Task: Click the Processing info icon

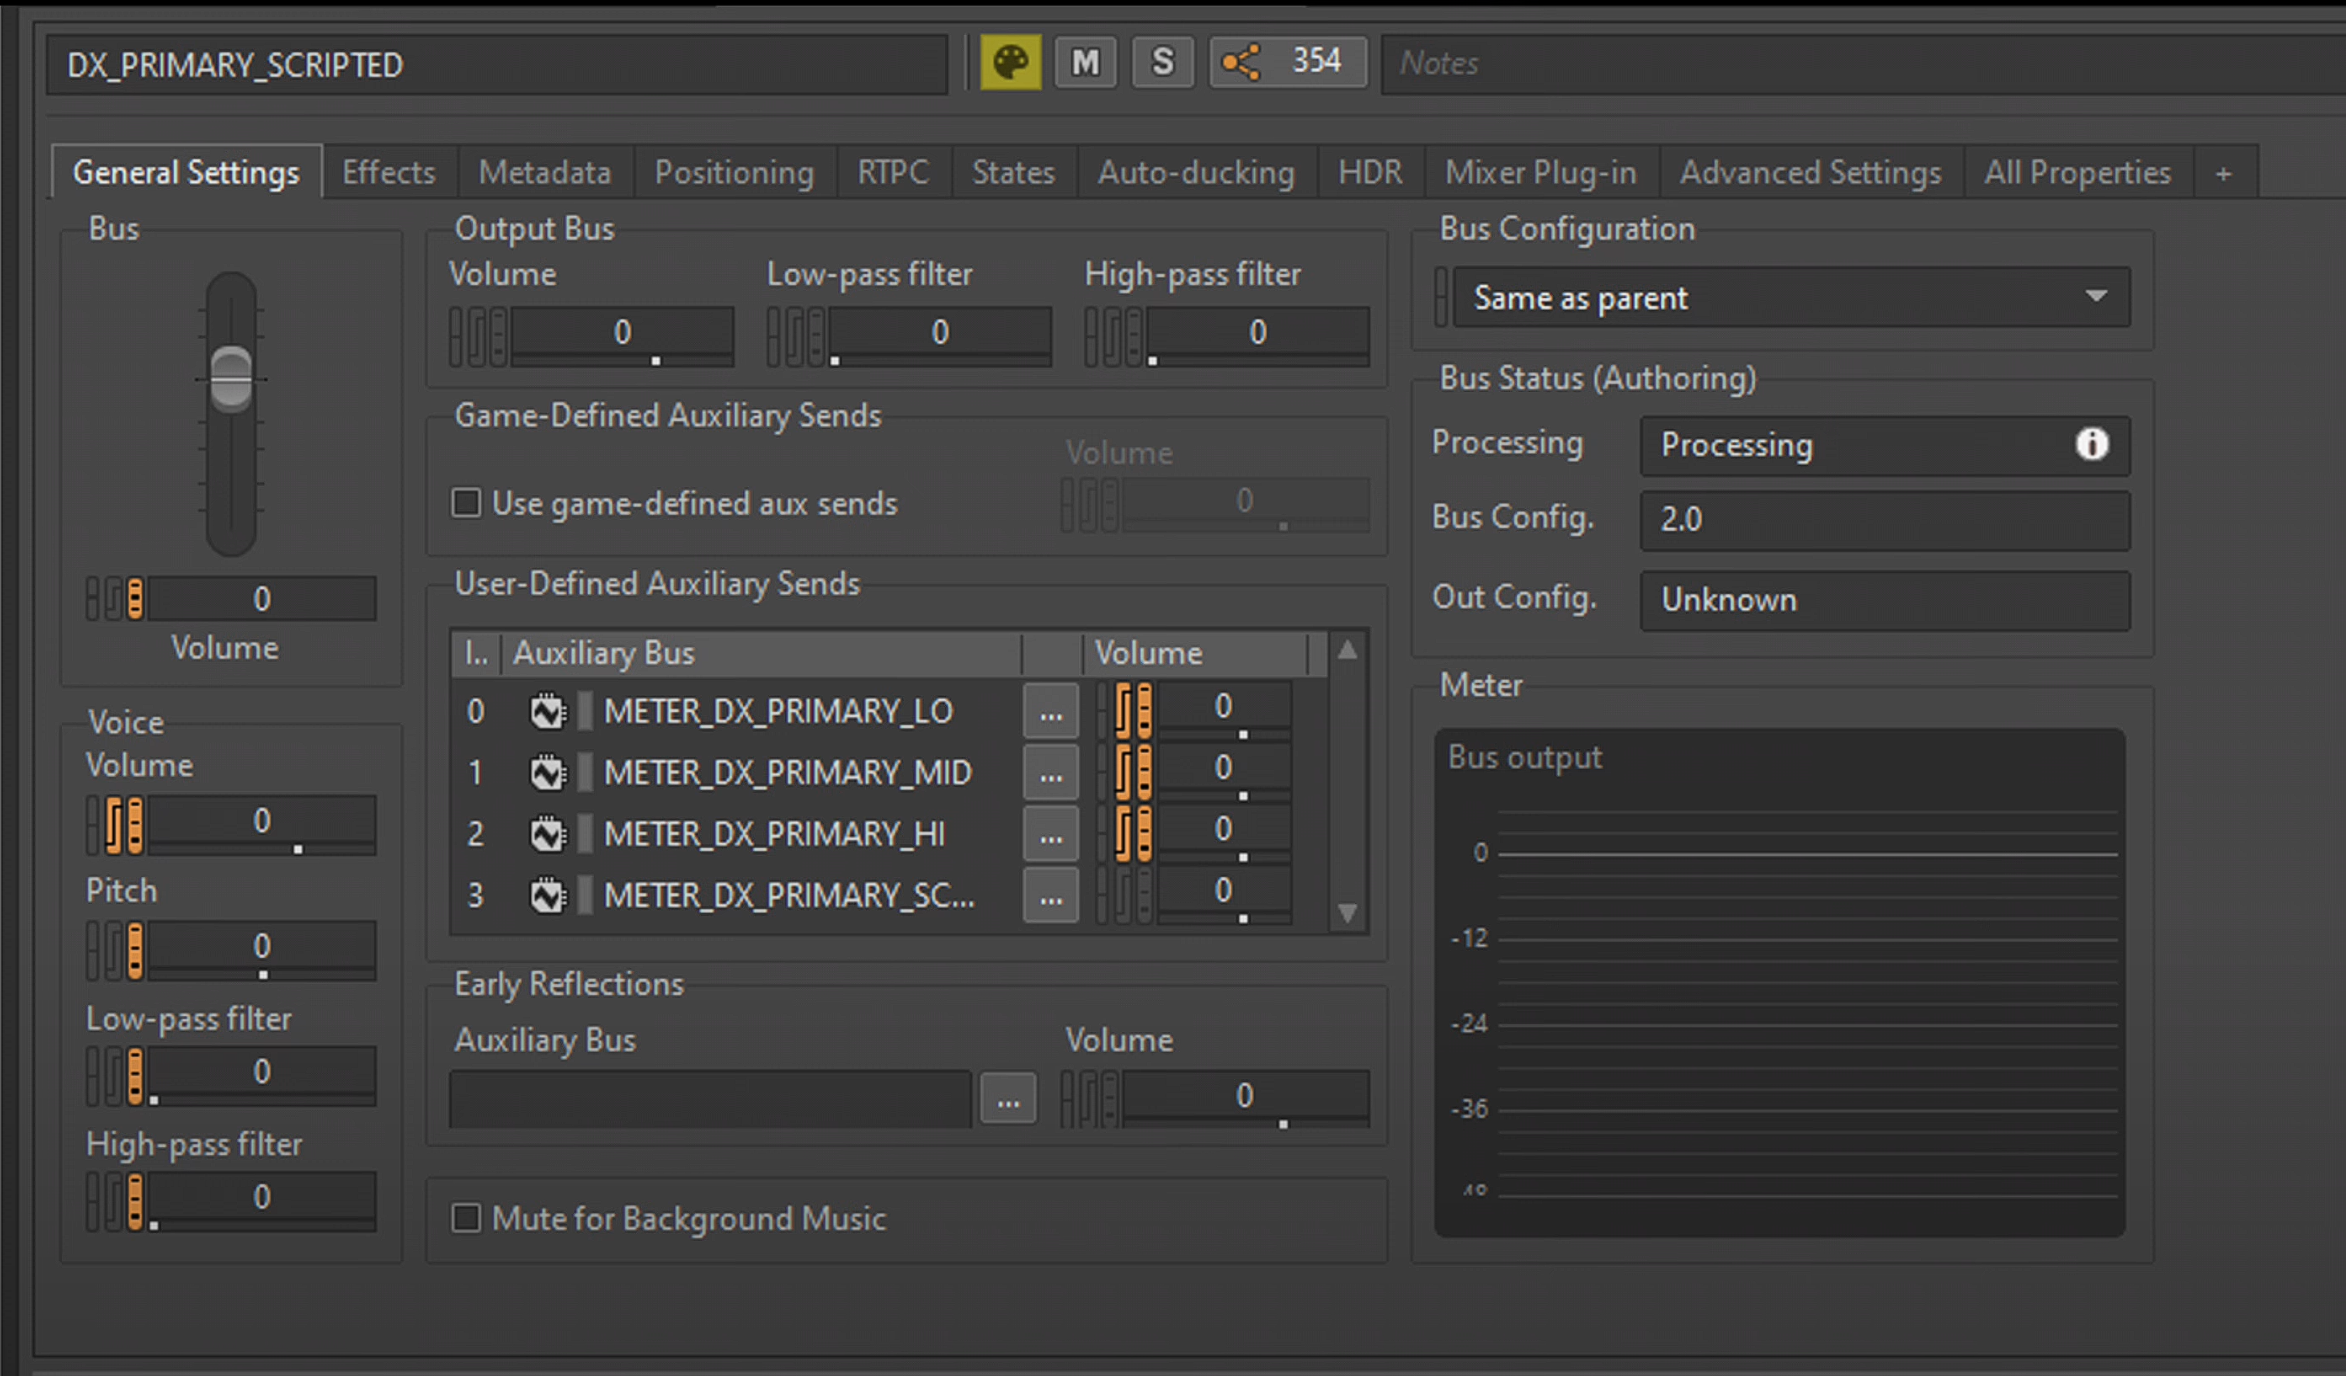Action: pyautogui.click(x=2091, y=444)
